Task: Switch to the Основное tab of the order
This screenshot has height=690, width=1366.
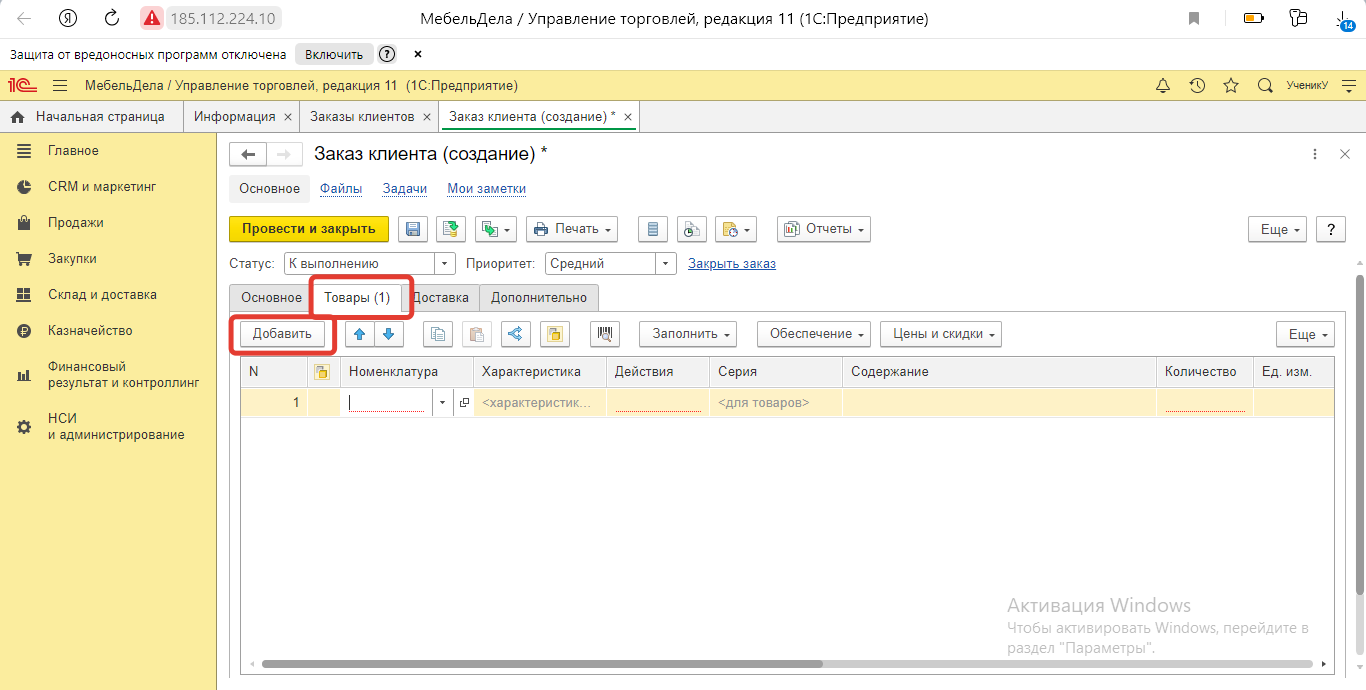Action: tap(271, 297)
